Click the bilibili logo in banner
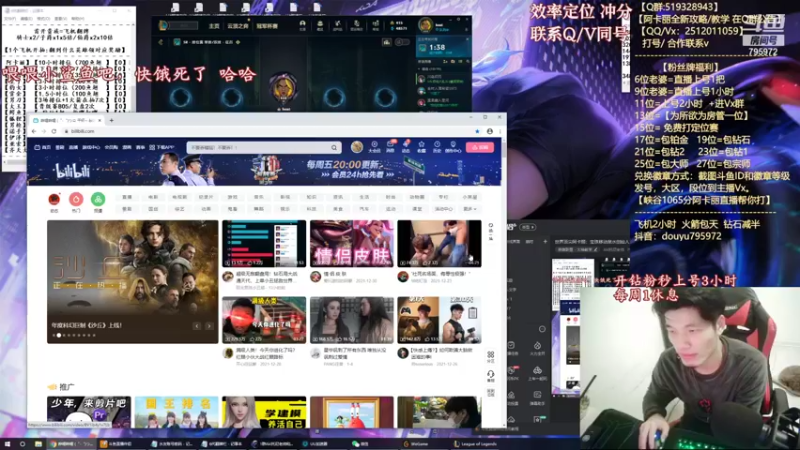 (73, 171)
